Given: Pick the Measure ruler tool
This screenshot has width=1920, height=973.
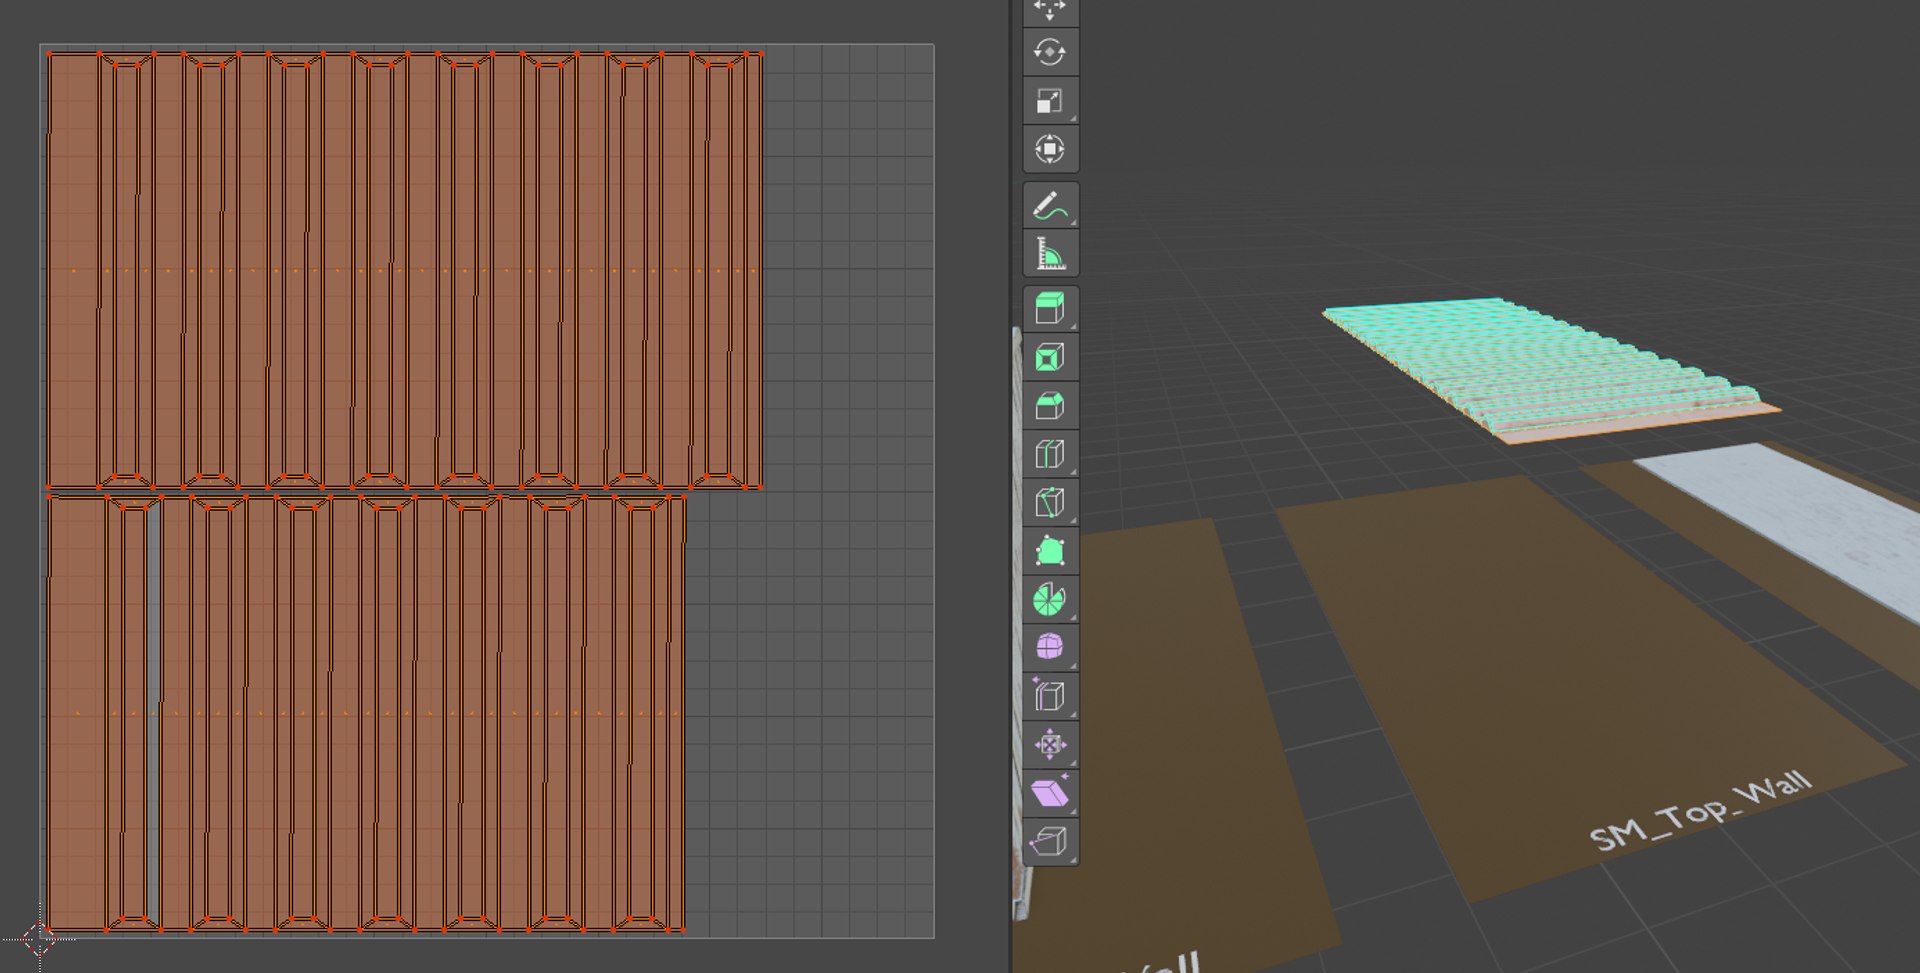Looking at the screenshot, I should tap(1050, 254).
